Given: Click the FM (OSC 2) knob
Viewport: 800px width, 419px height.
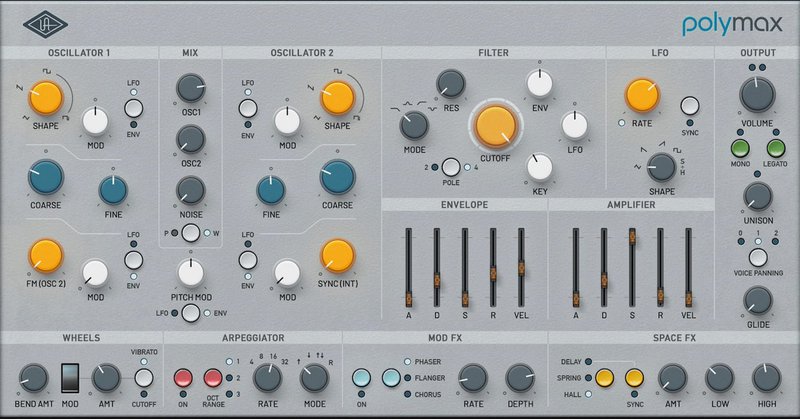Looking at the screenshot, I should (45, 256).
